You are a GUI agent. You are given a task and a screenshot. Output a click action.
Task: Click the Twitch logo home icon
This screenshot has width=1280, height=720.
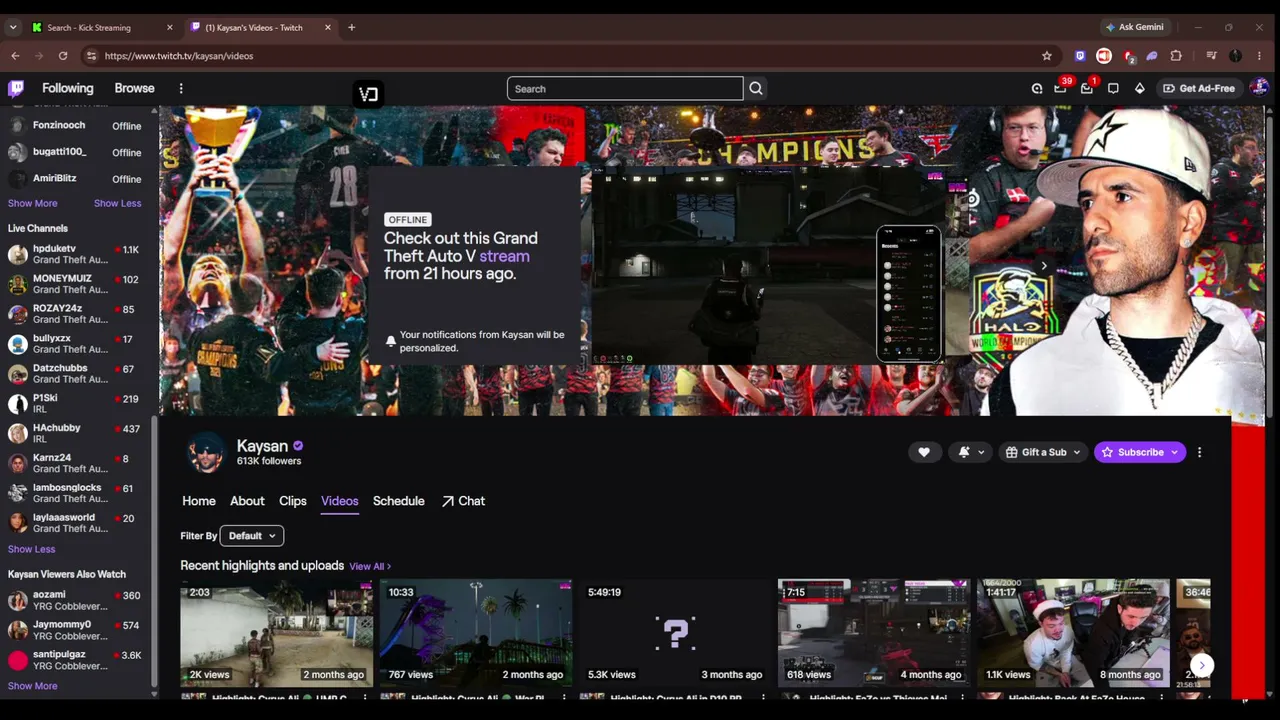16,88
